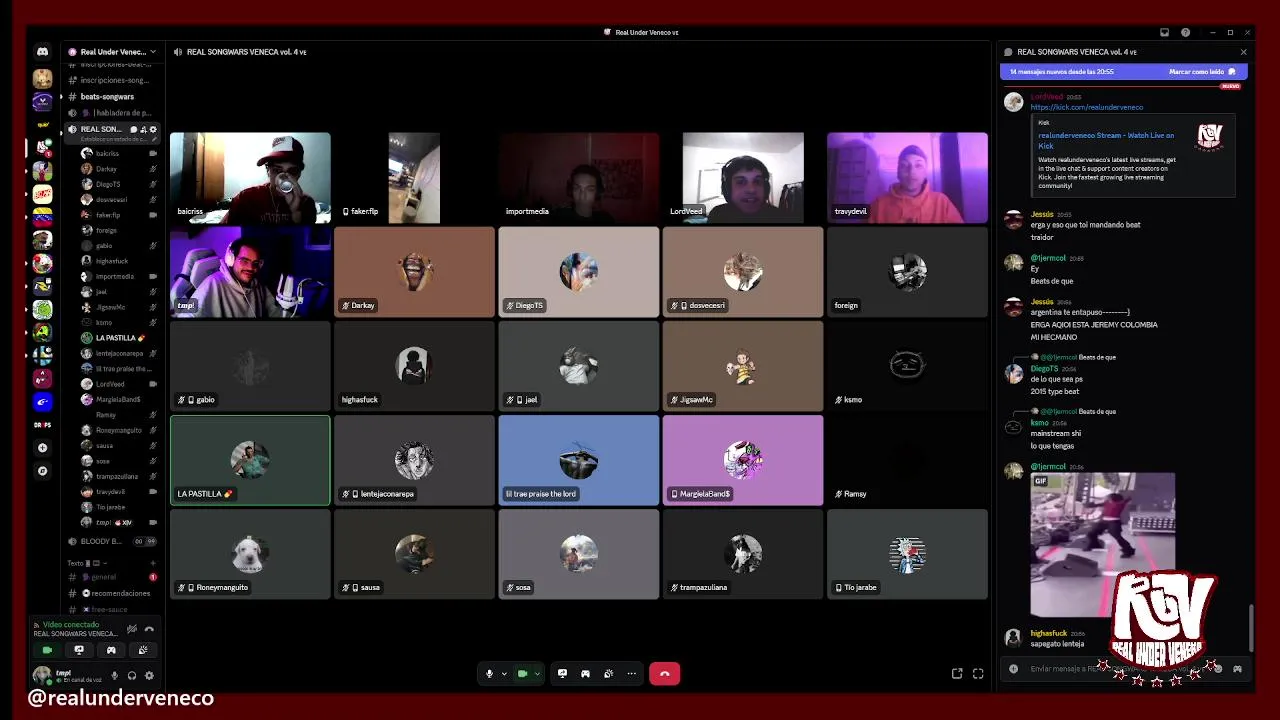This screenshot has width=1280, height=720.
Task: Open realunderveneco Stream Watch Live on Kick title
Action: click(1106, 140)
